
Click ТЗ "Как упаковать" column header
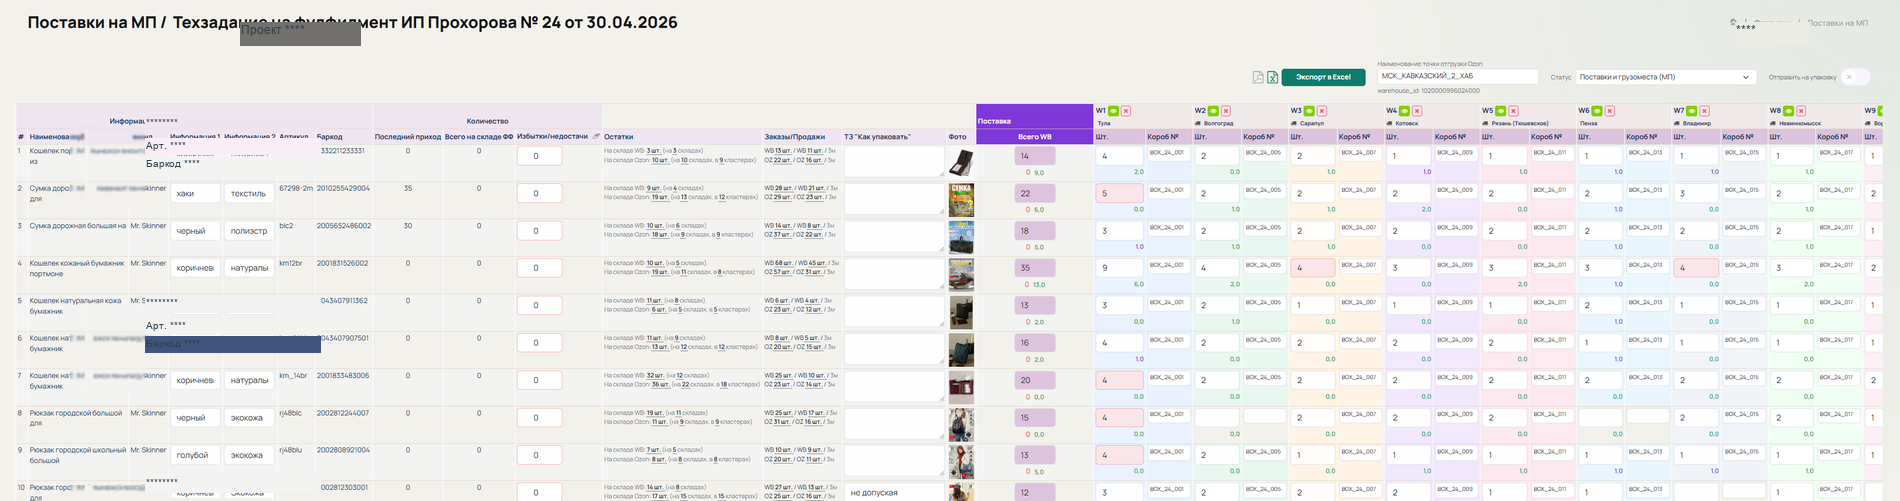877,137
